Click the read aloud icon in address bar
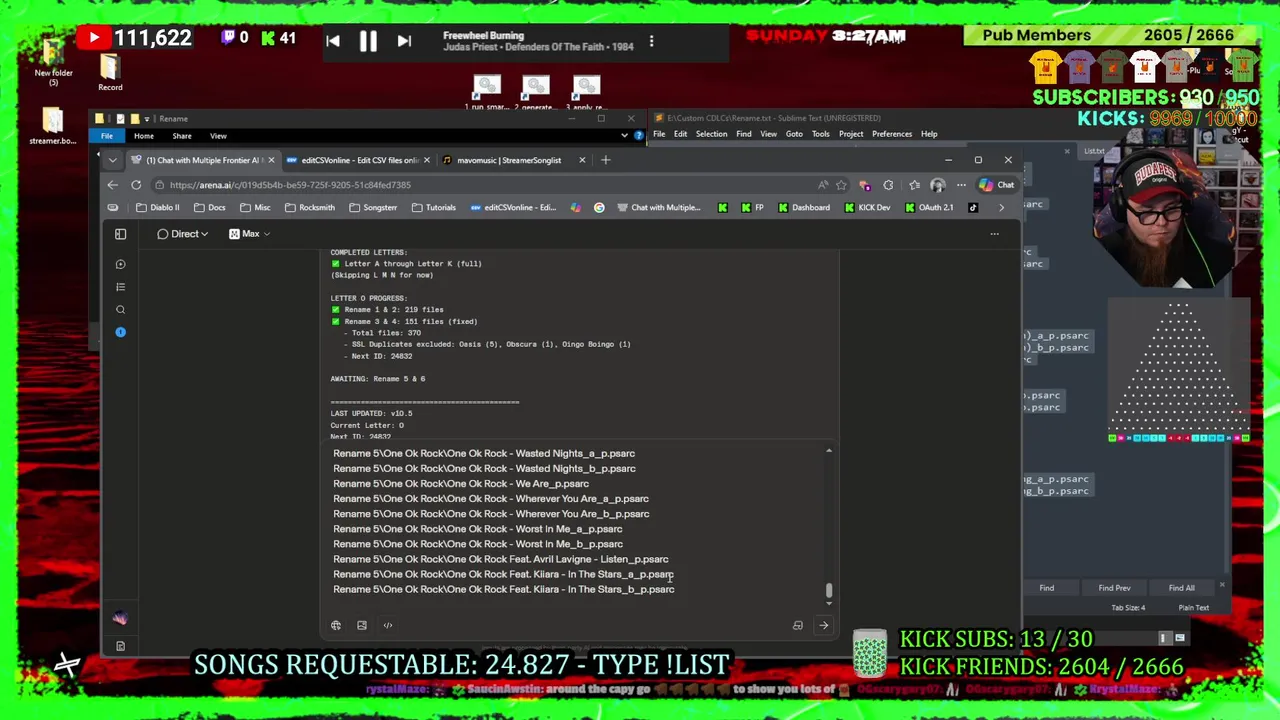This screenshot has width=1280, height=720. coord(823,185)
